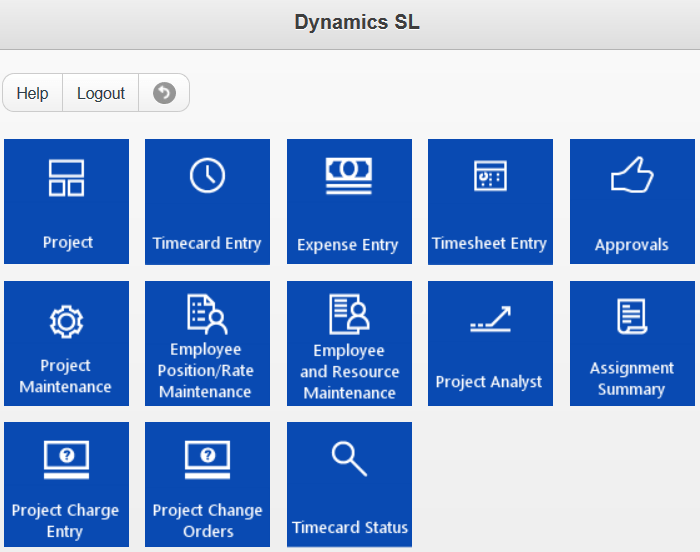Screen dimensions: 700x552
Task: Open the Approvals tile
Action: click(x=633, y=201)
